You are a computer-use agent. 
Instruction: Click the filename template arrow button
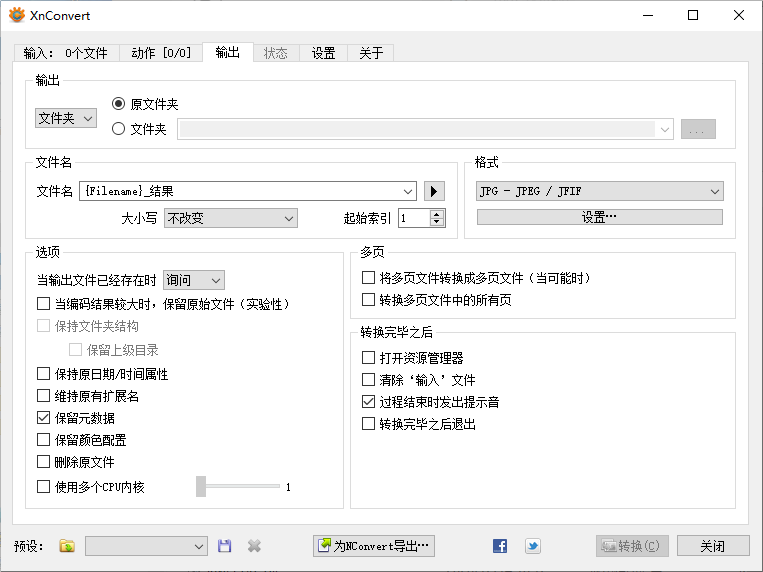(x=434, y=191)
